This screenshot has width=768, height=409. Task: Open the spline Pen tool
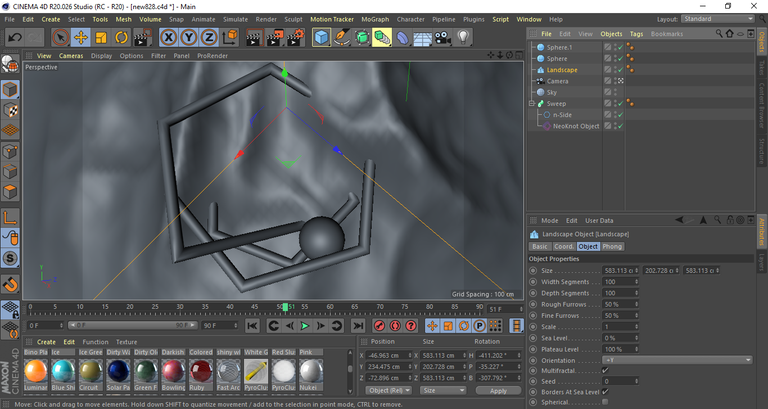point(341,37)
